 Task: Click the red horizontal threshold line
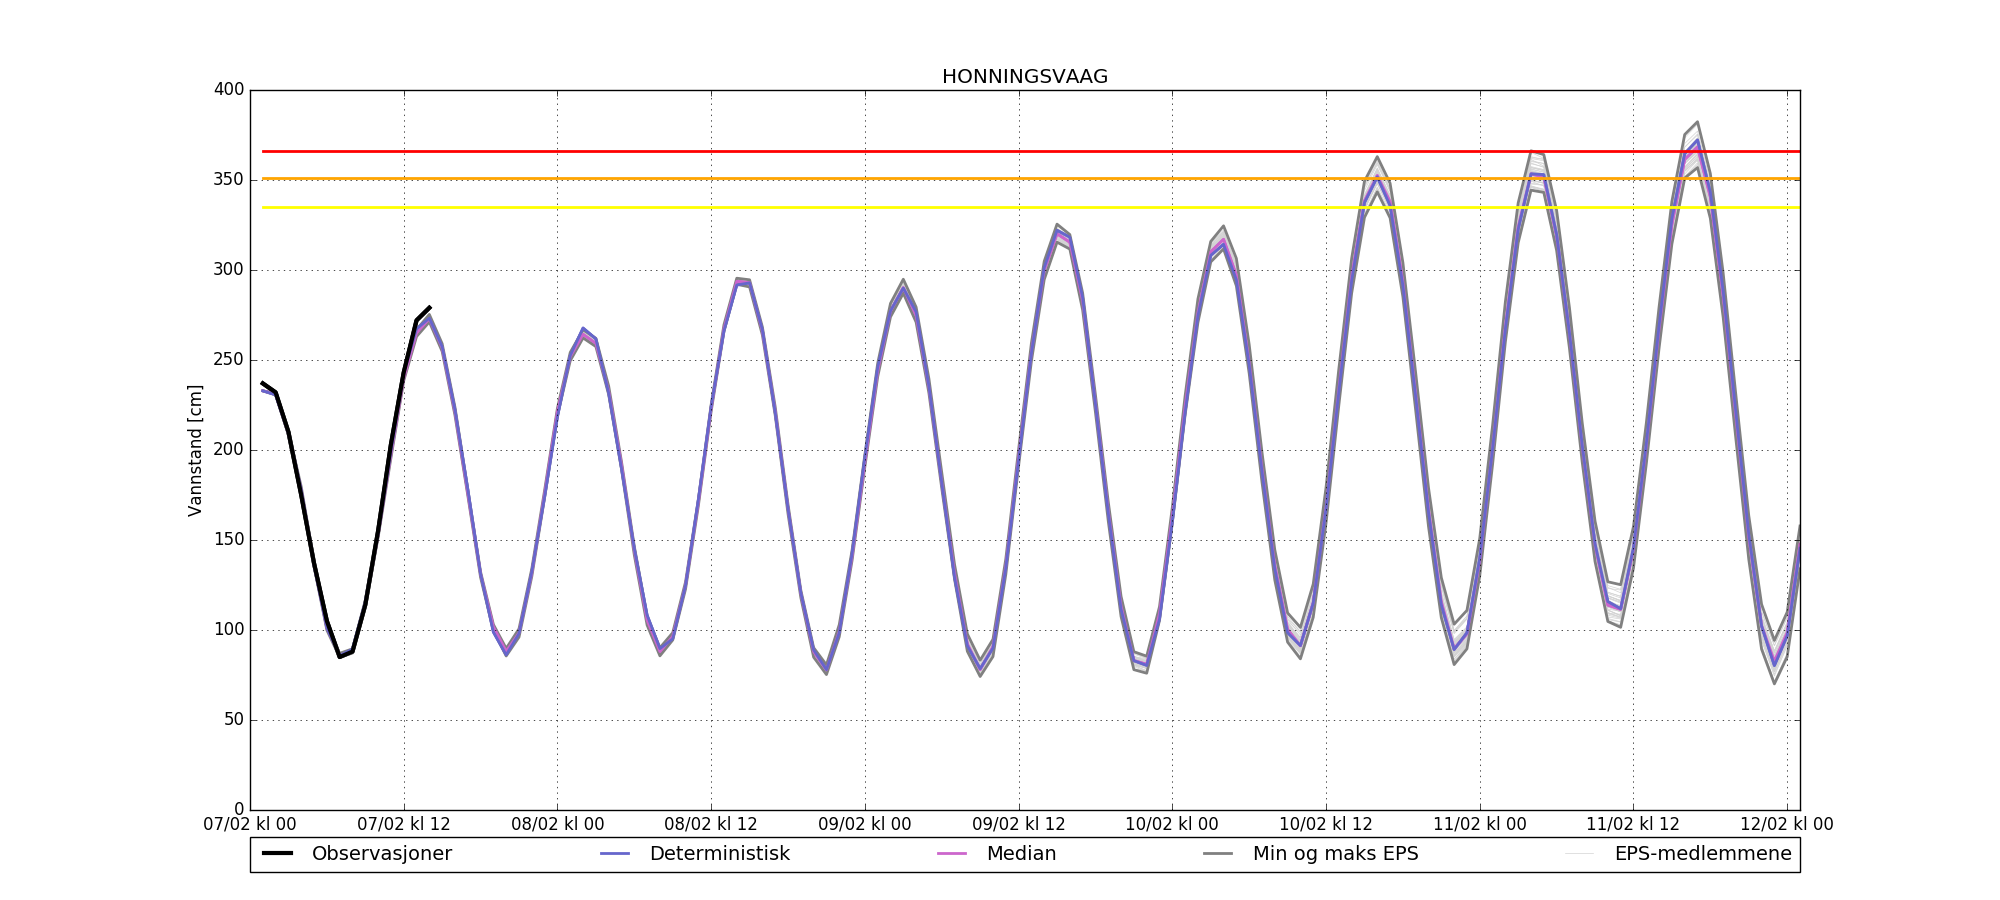pos(800,152)
